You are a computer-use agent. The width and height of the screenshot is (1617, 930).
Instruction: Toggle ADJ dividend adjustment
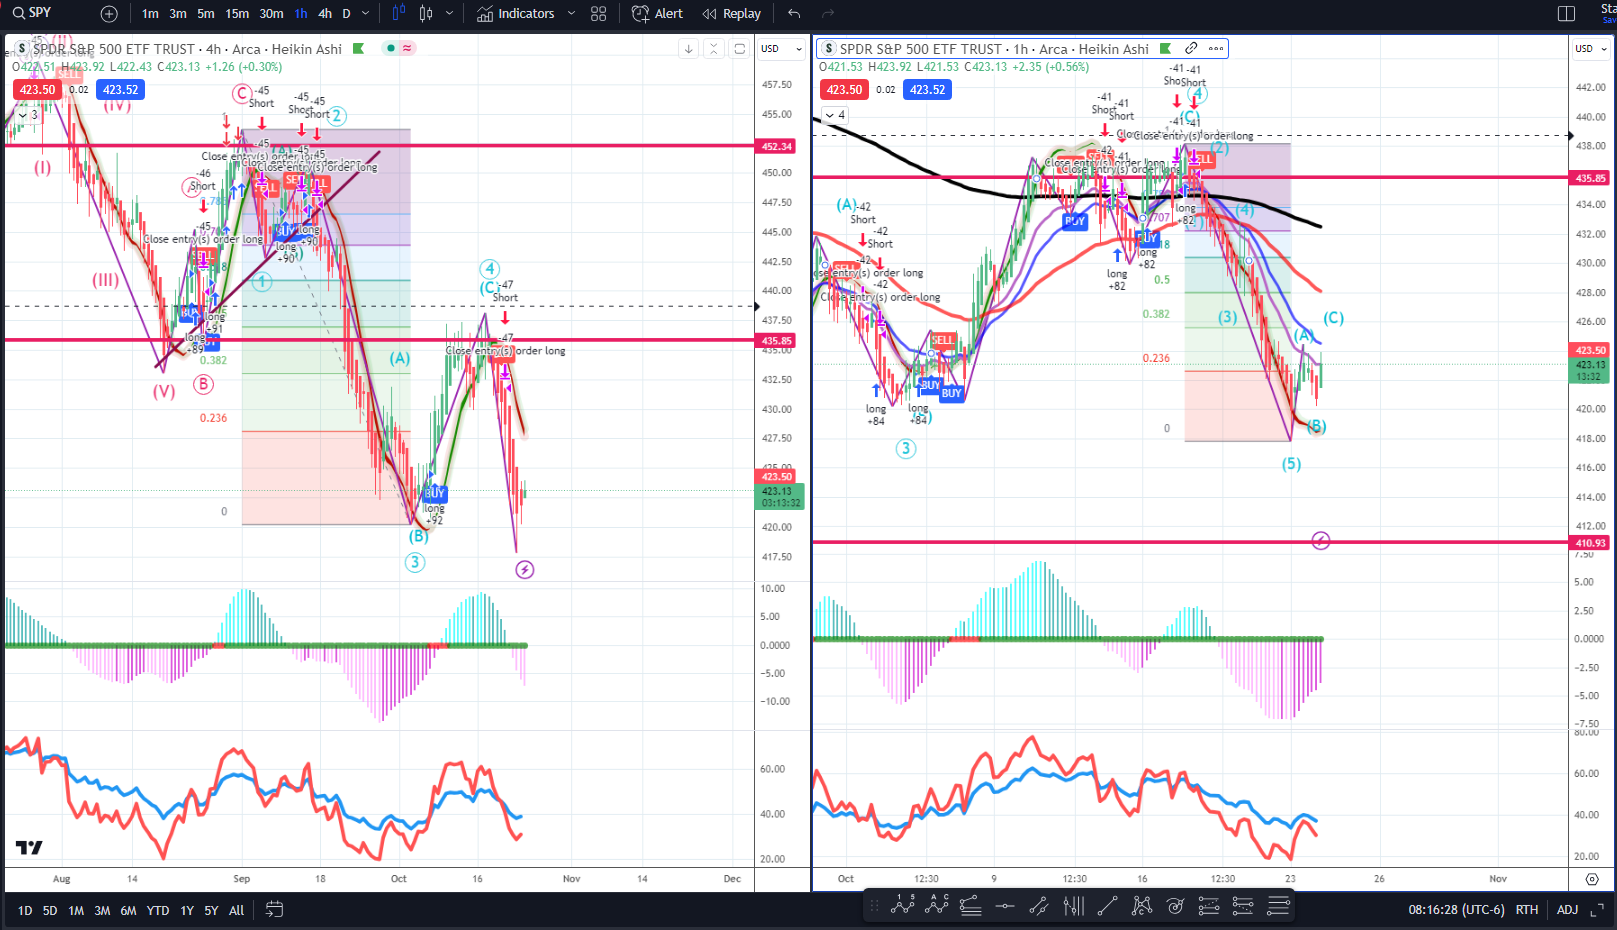[x=1567, y=910]
